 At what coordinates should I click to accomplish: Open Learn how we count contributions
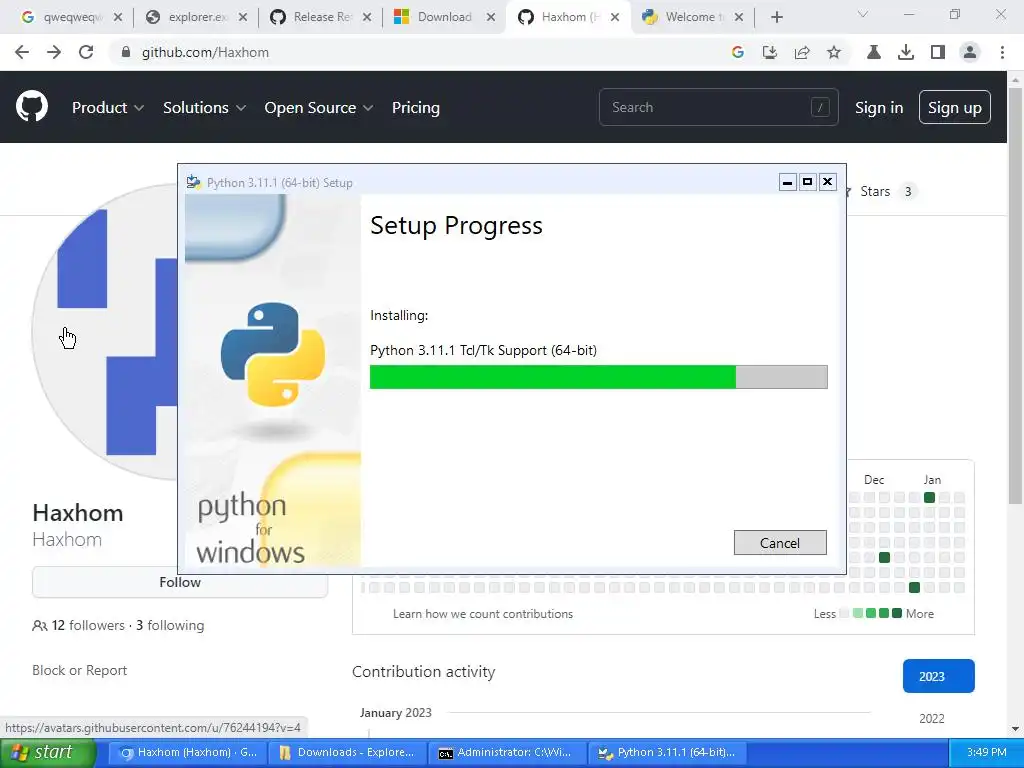[483, 614]
